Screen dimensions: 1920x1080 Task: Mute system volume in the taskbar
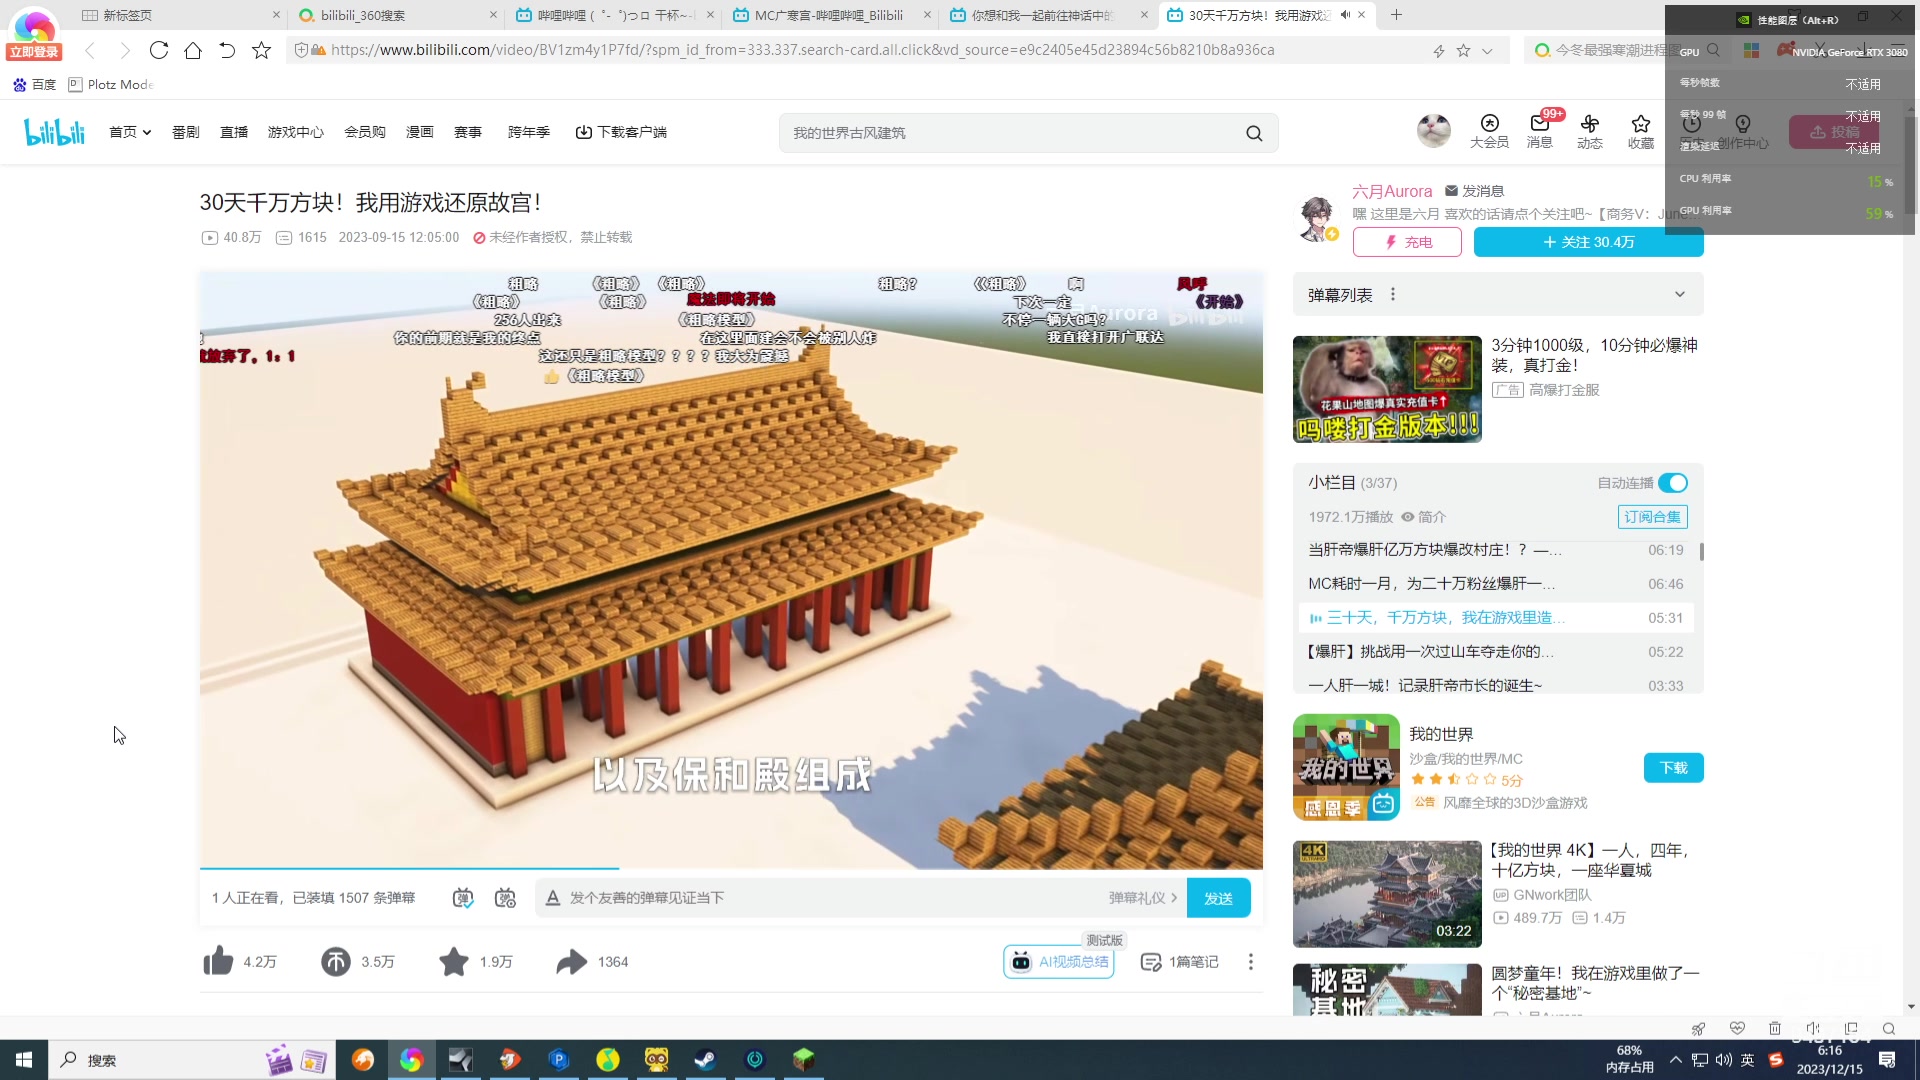(x=1723, y=1059)
